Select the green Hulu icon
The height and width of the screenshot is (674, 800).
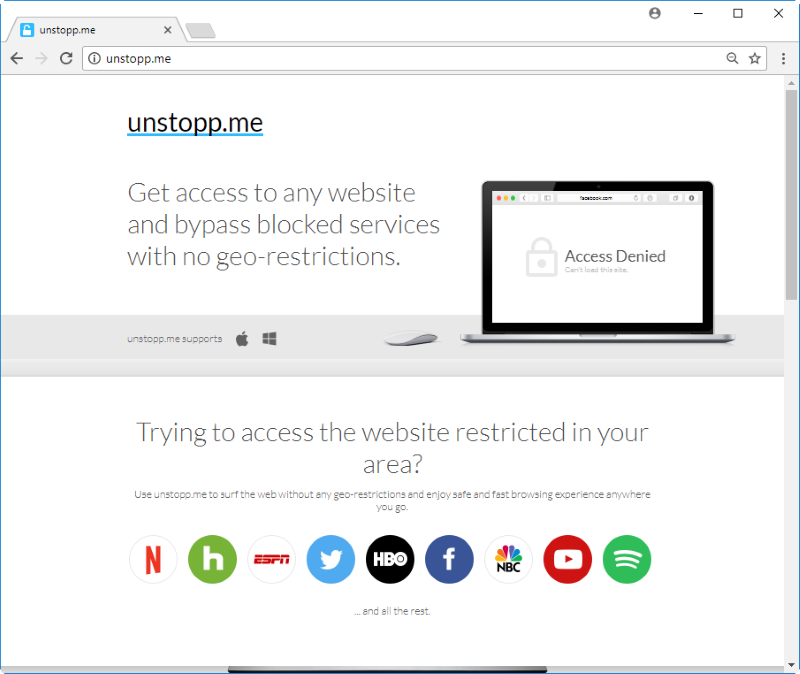click(212, 559)
